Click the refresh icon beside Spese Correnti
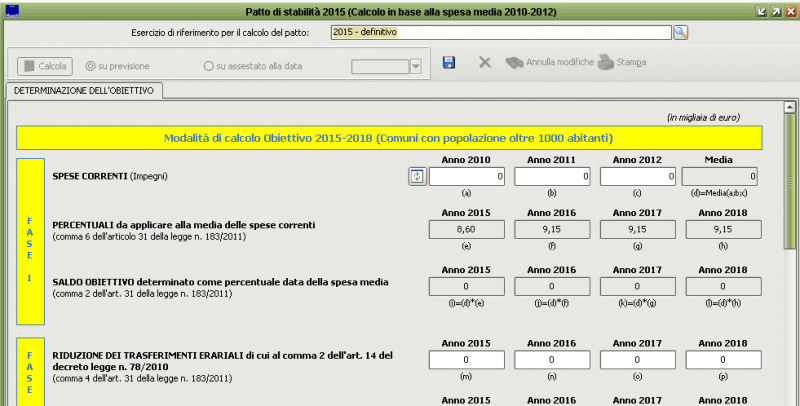The image size is (800, 406). click(x=418, y=177)
